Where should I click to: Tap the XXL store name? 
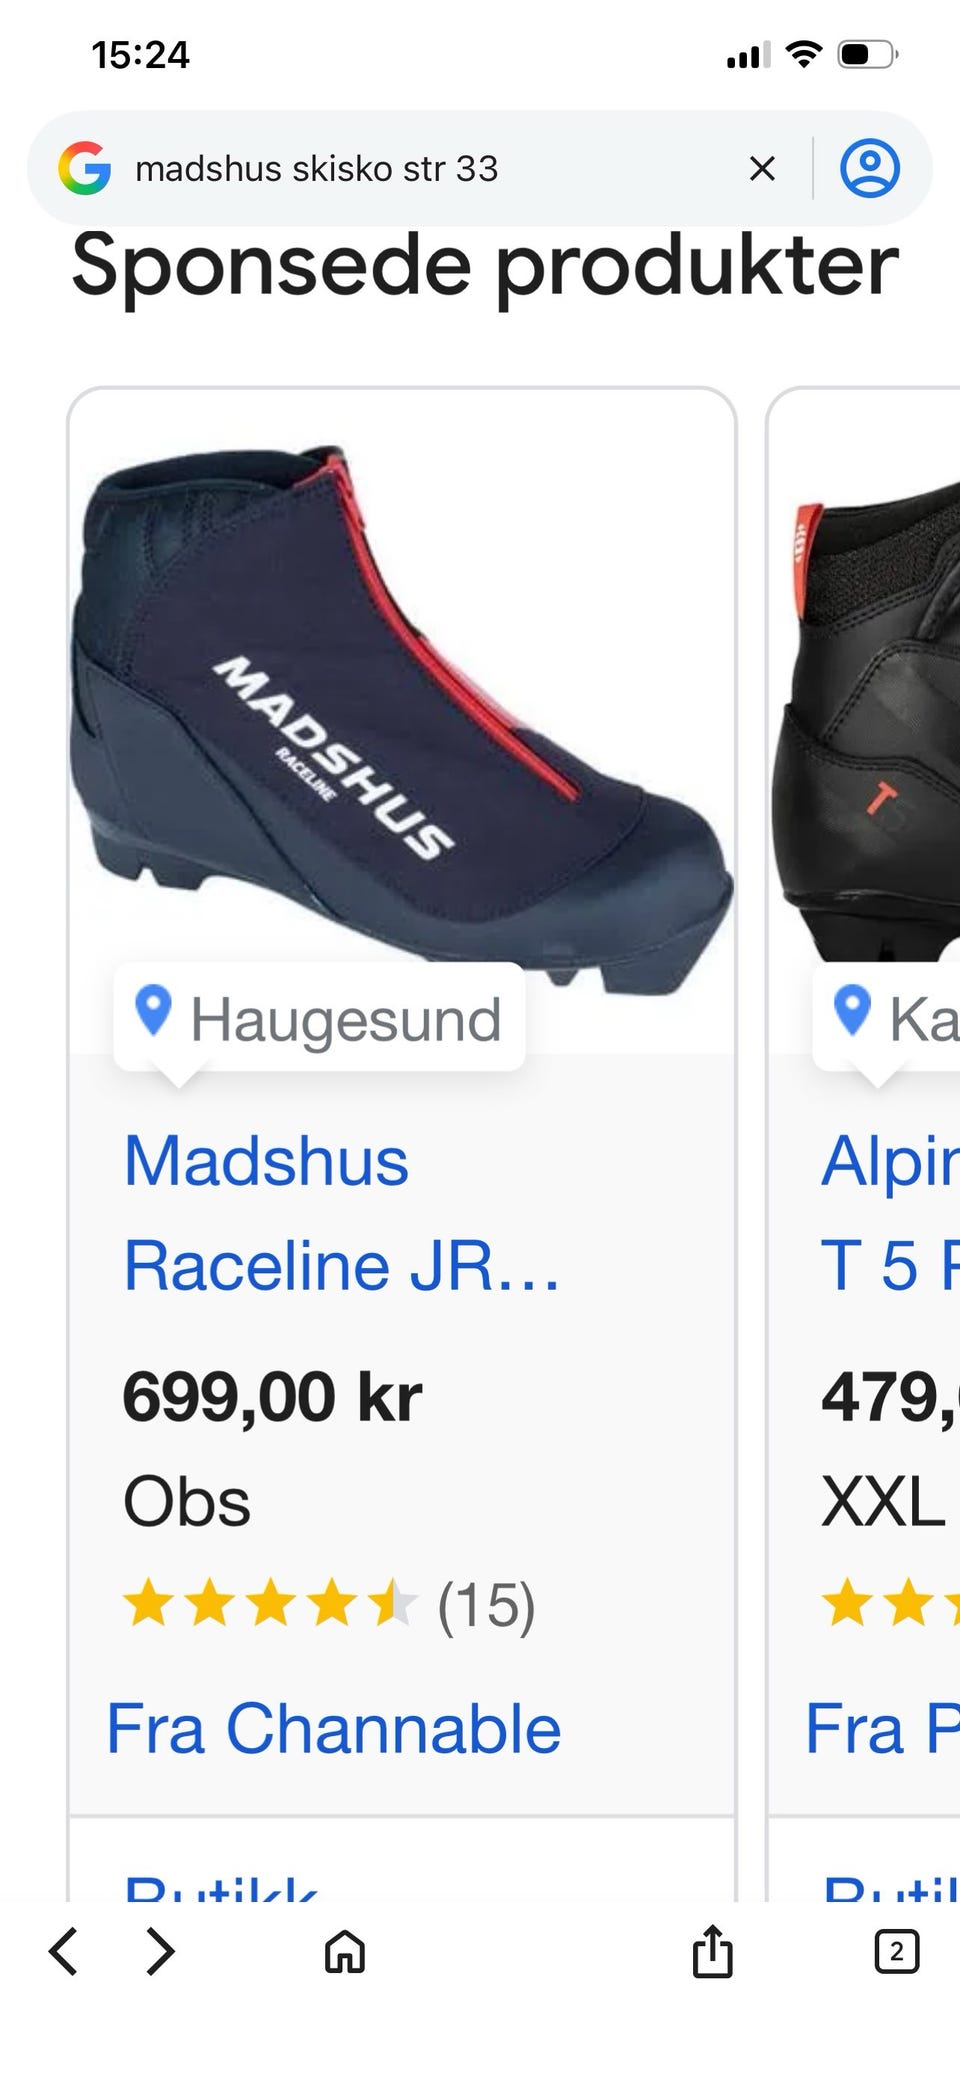click(x=883, y=1501)
